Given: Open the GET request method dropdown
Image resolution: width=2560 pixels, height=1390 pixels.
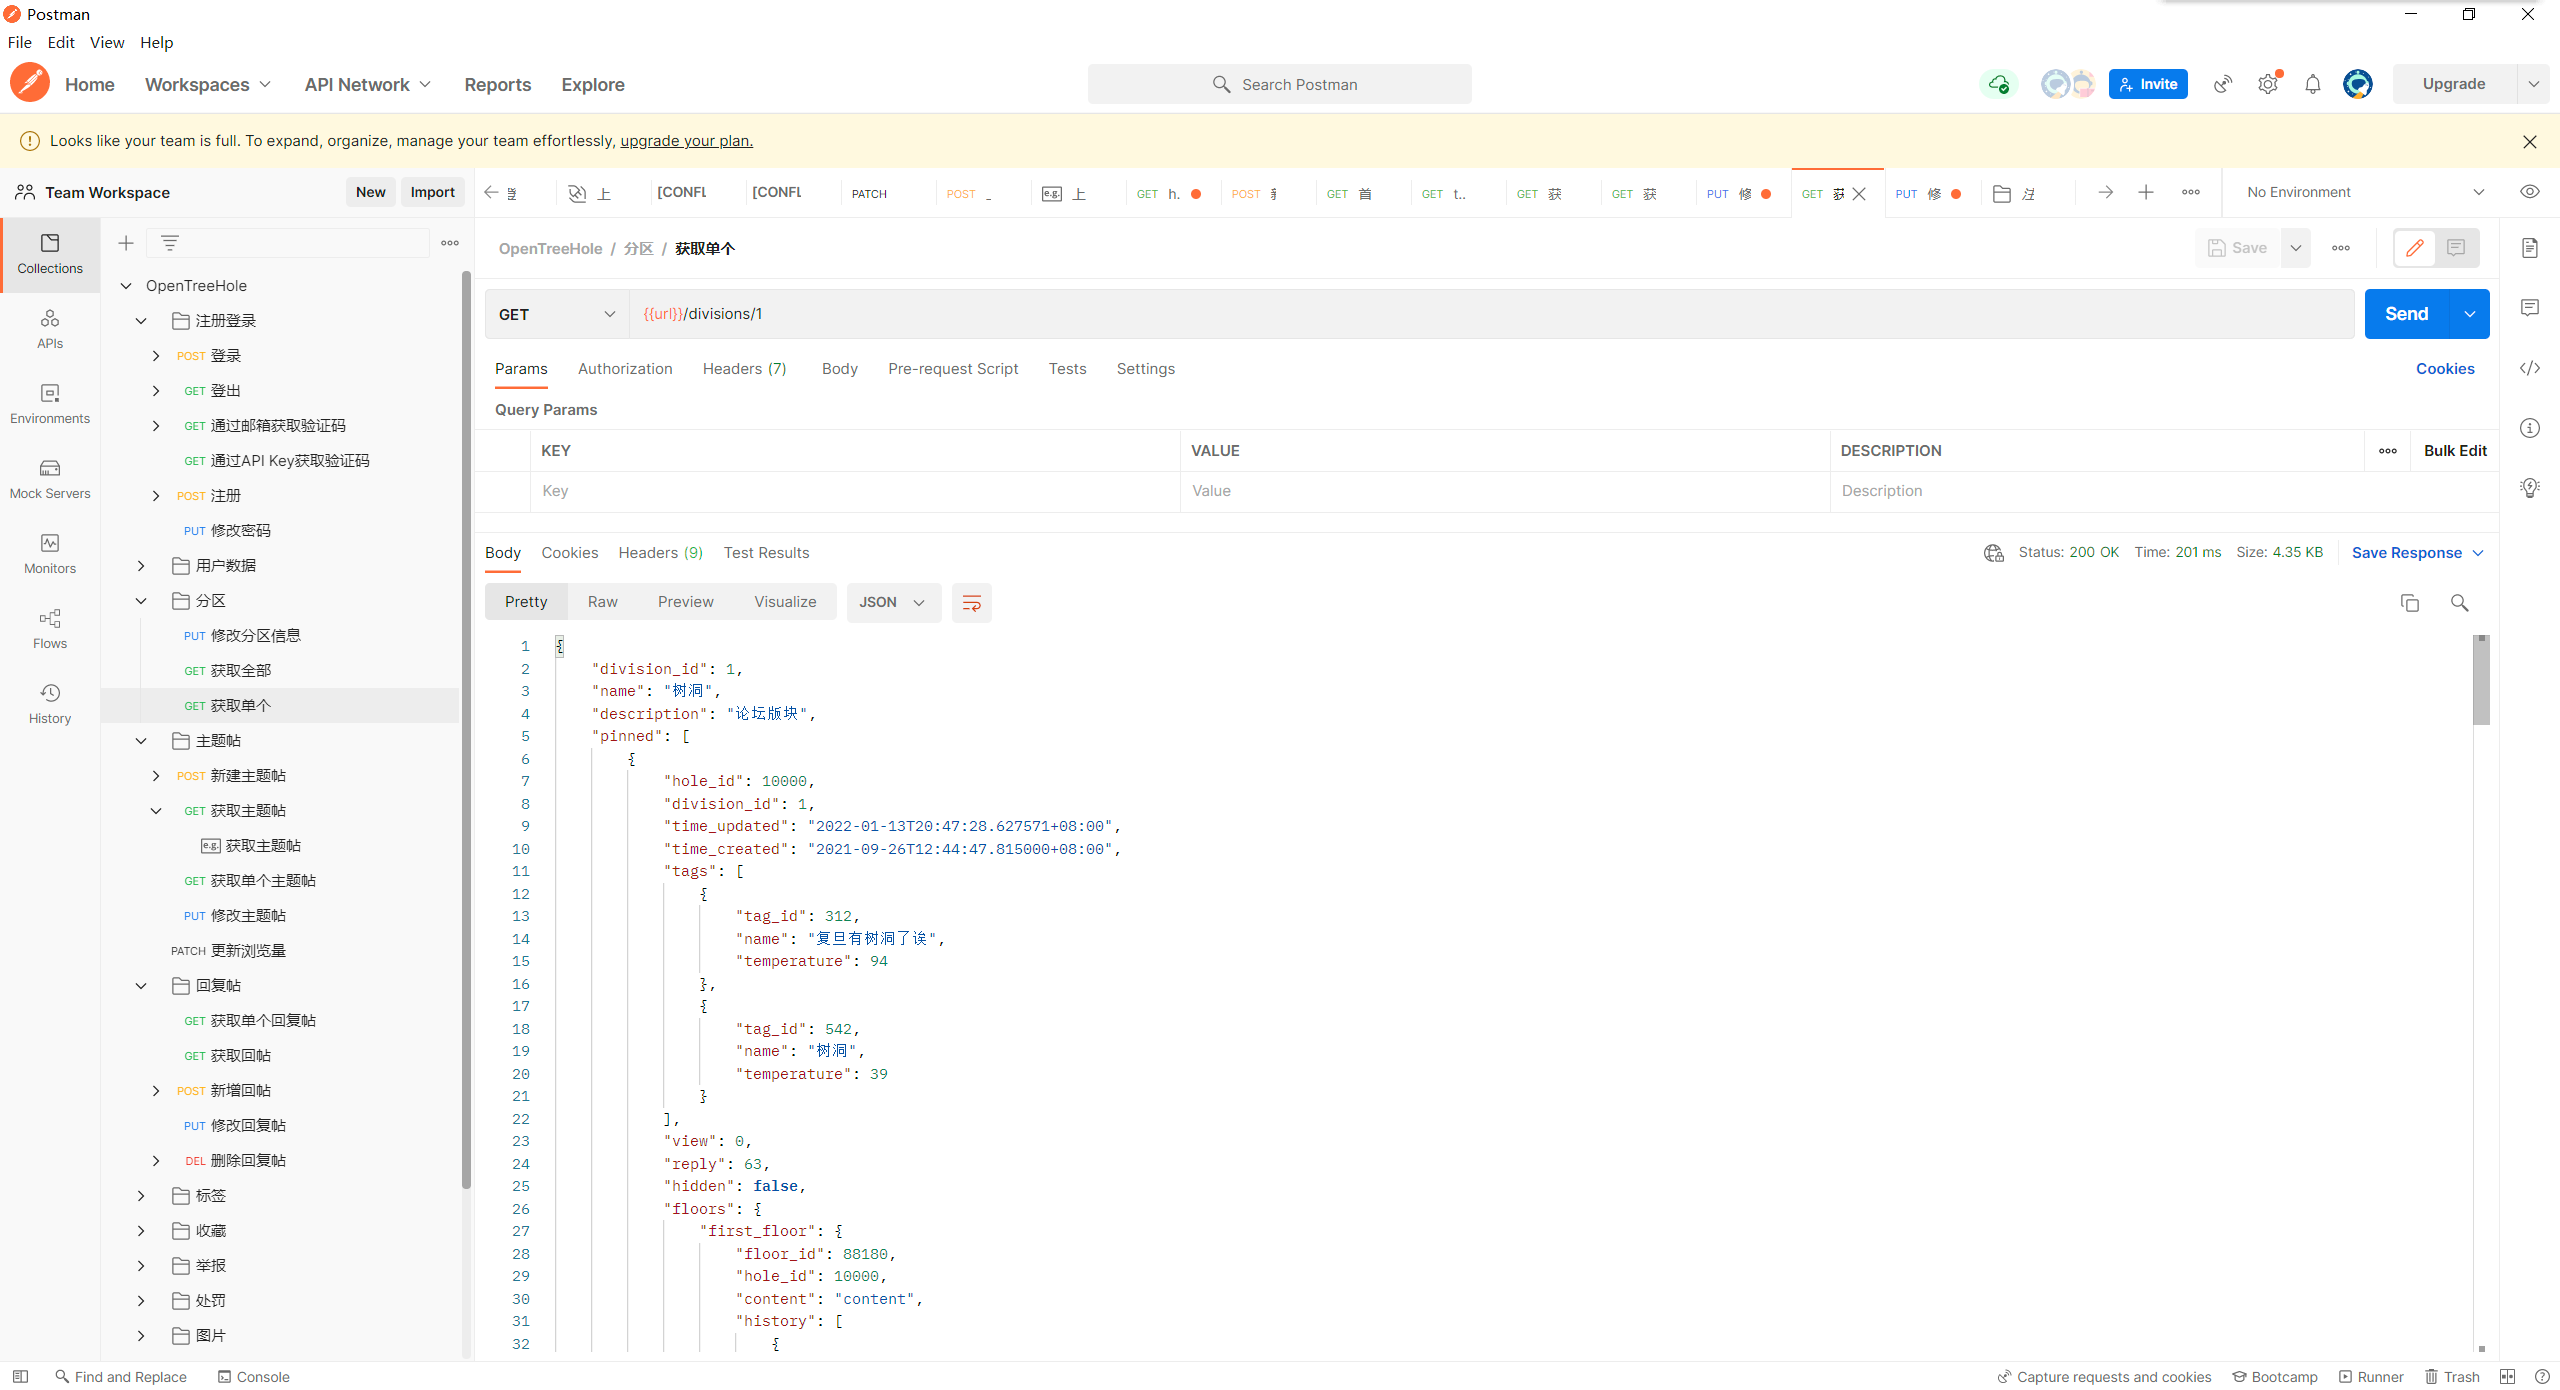Looking at the screenshot, I should (557, 313).
